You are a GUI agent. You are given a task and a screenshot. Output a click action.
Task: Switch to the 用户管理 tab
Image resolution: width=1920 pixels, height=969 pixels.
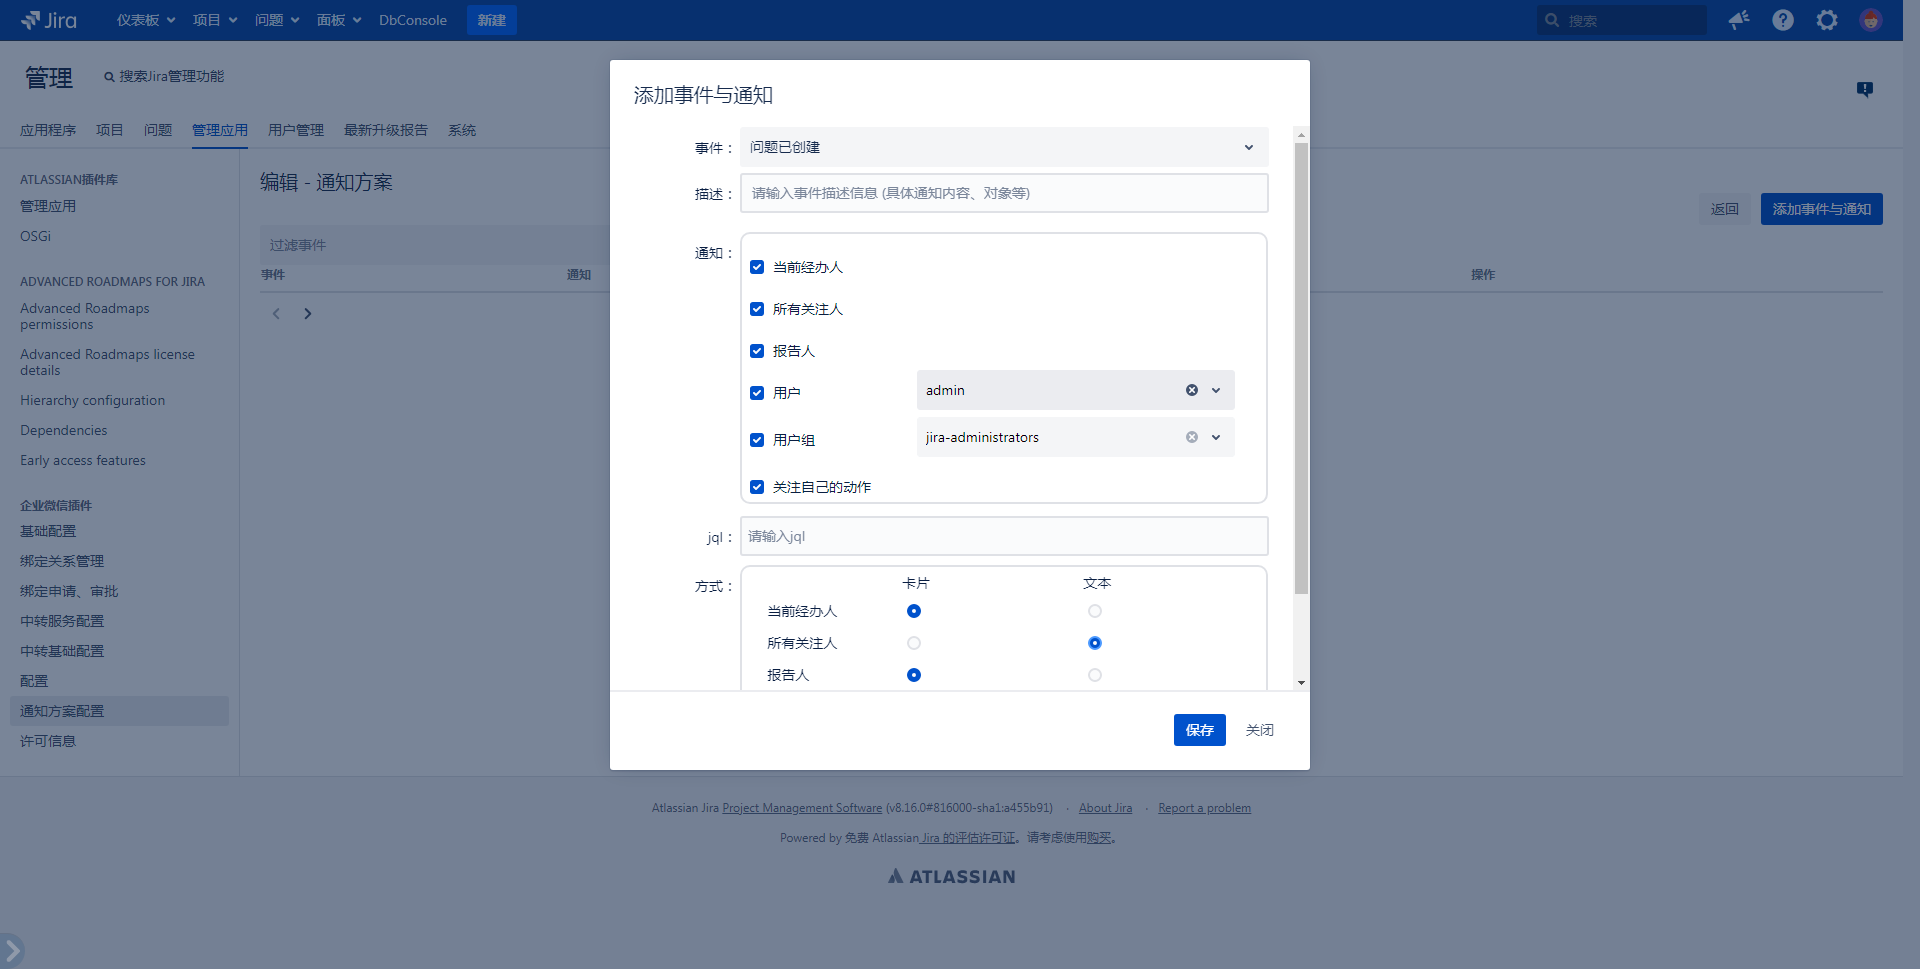[x=295, y=130]
